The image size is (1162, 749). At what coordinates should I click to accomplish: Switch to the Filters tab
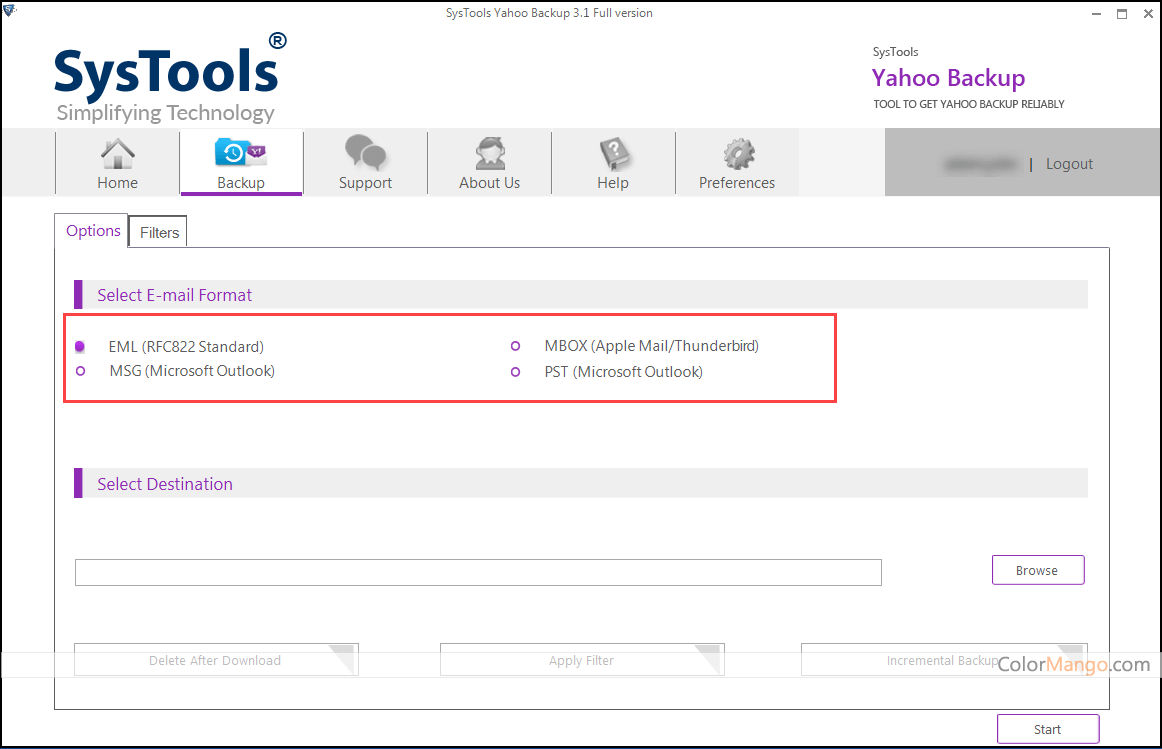157,231
